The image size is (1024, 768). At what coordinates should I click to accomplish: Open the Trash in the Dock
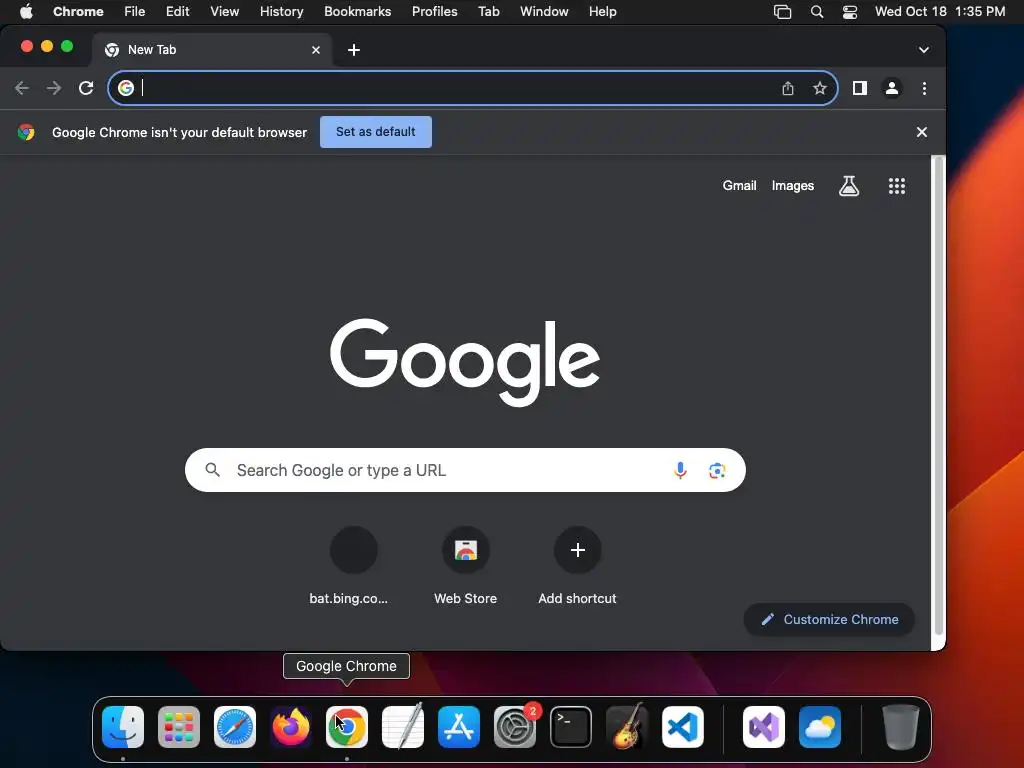point(901,727)
